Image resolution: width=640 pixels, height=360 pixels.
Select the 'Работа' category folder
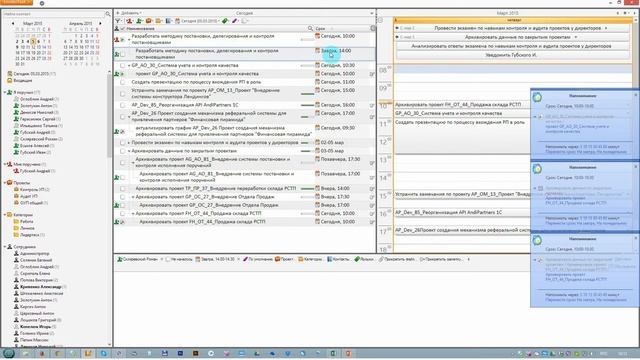click(x=24, y=222)
